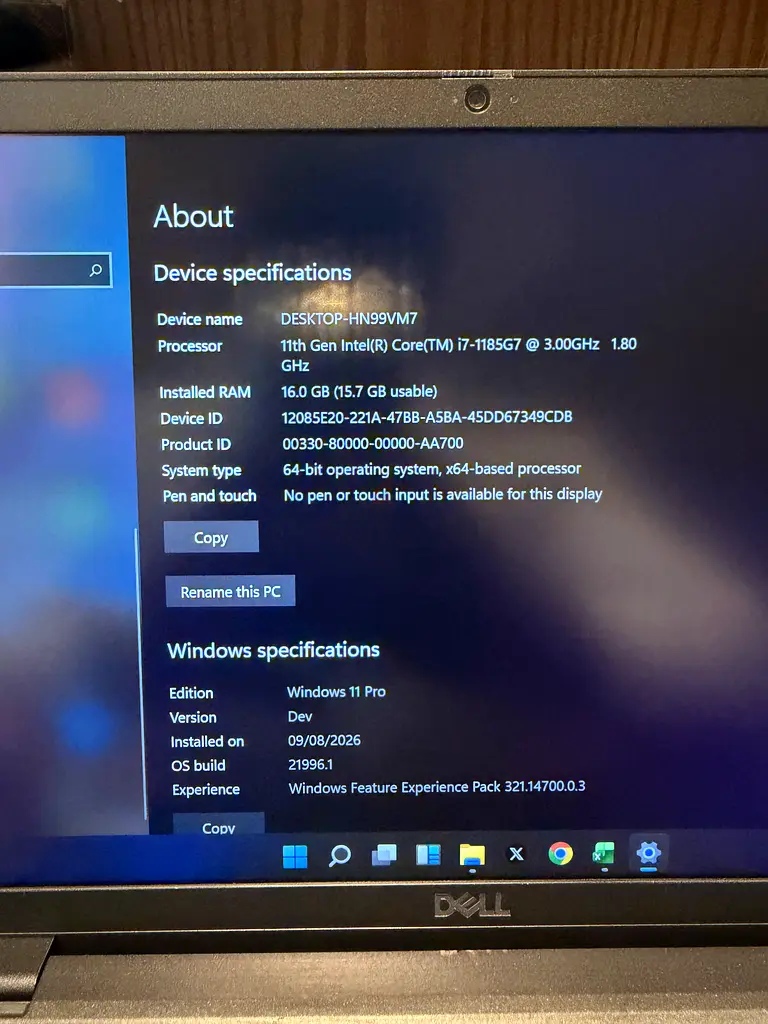Select the Device ID value 12085E20
The width and height of the screenshot is (768, 1024).
pos(427,417)
